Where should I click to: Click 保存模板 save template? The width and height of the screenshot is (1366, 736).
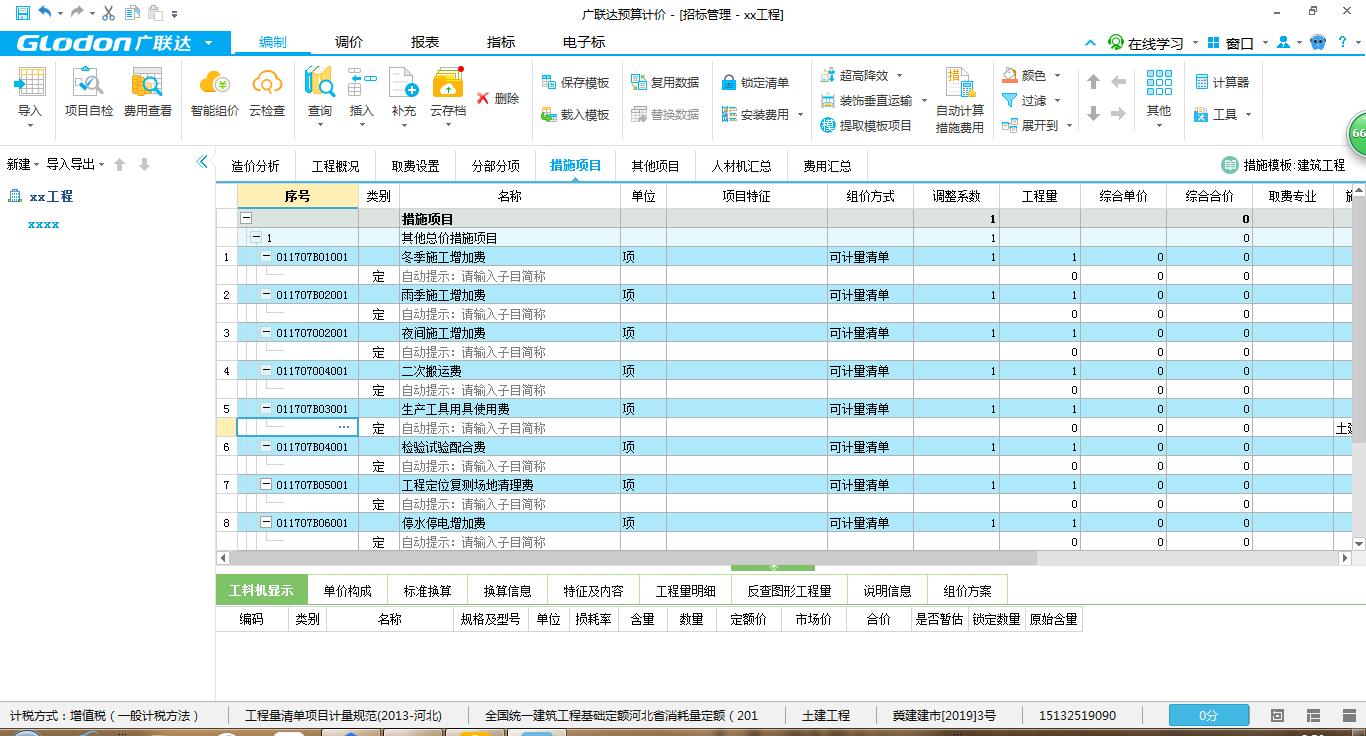coord(575,82)
